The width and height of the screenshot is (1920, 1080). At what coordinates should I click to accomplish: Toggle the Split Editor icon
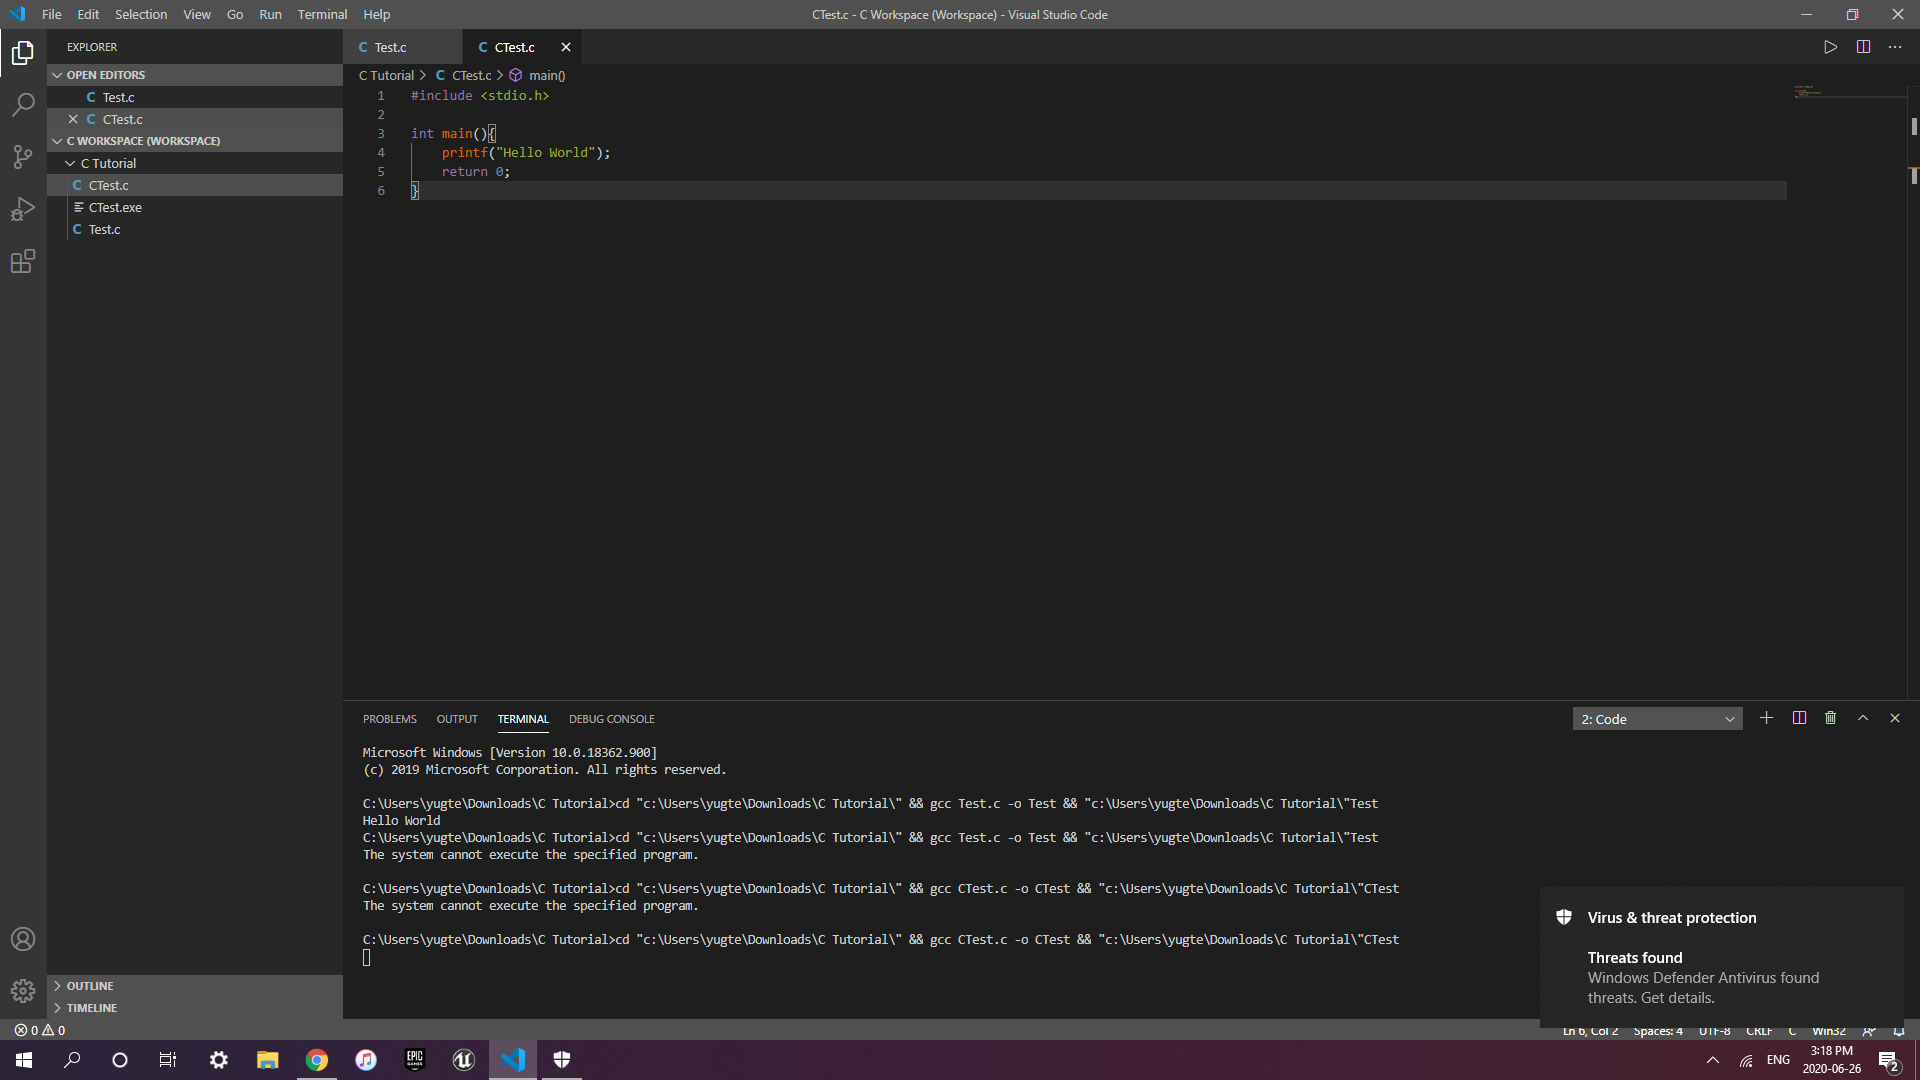coord(1861,47)
